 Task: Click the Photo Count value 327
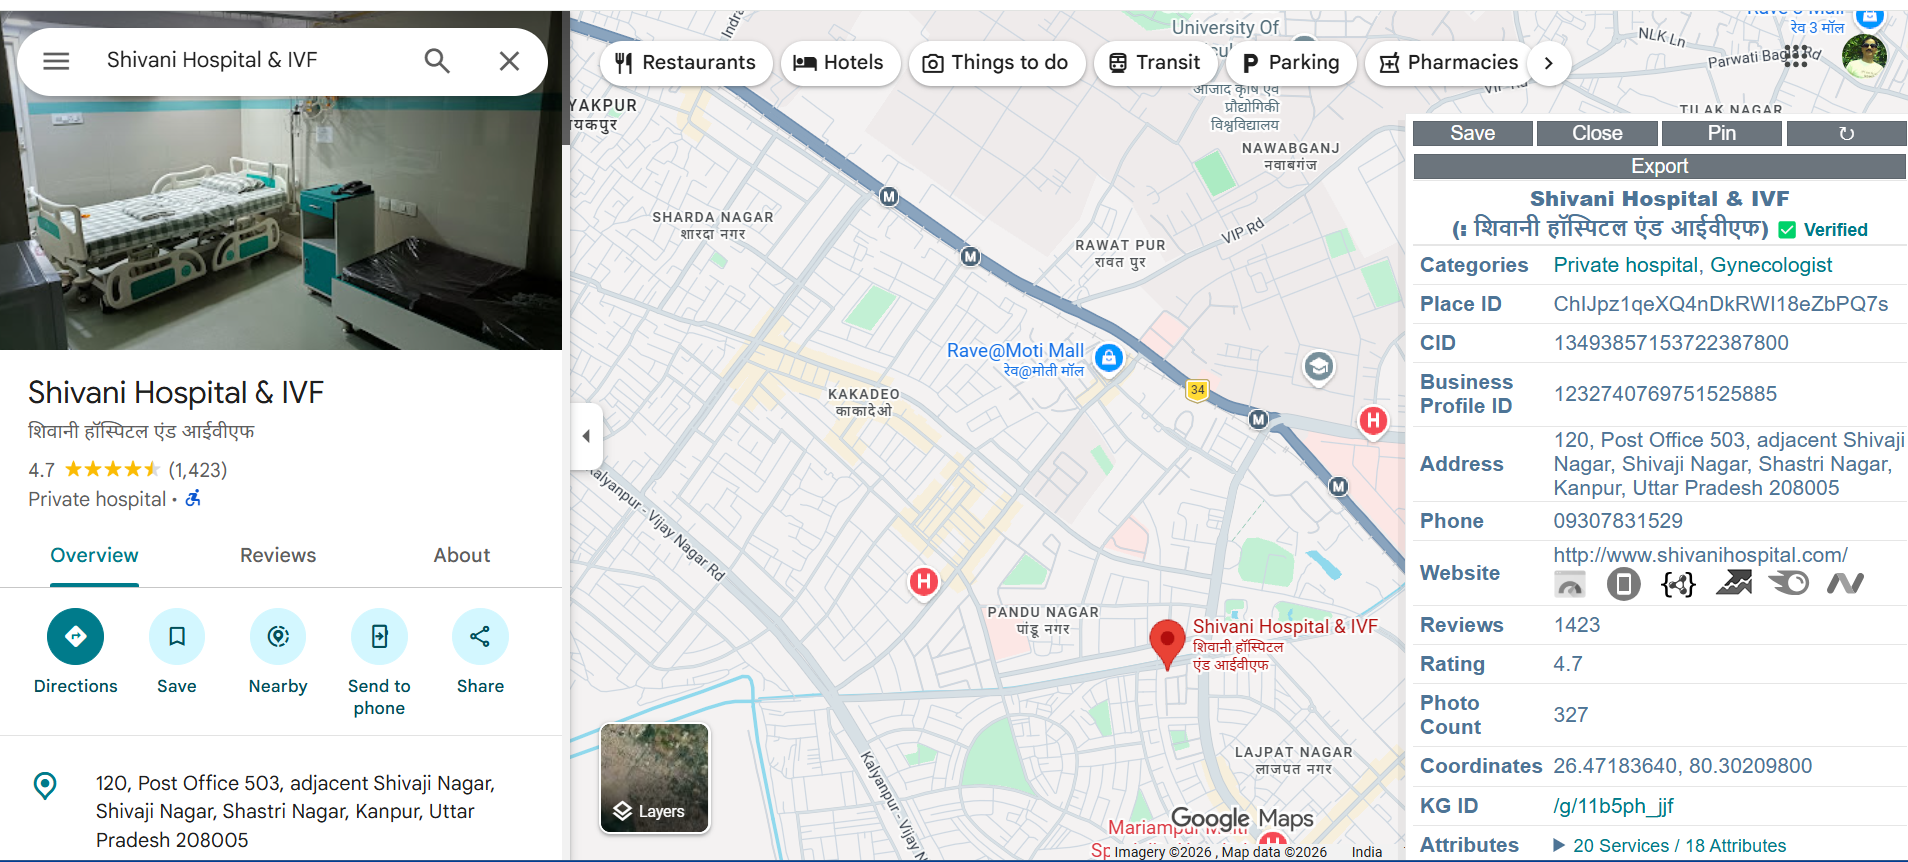tap(1571, 715)
